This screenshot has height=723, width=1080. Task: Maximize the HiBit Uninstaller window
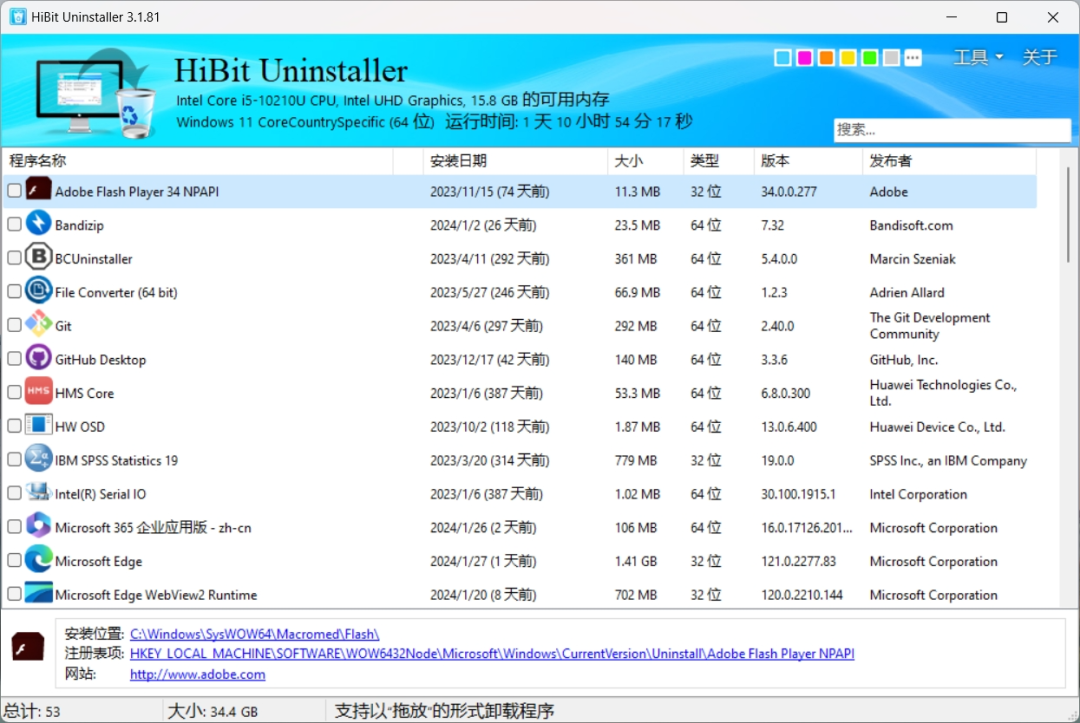[1001, 17]
